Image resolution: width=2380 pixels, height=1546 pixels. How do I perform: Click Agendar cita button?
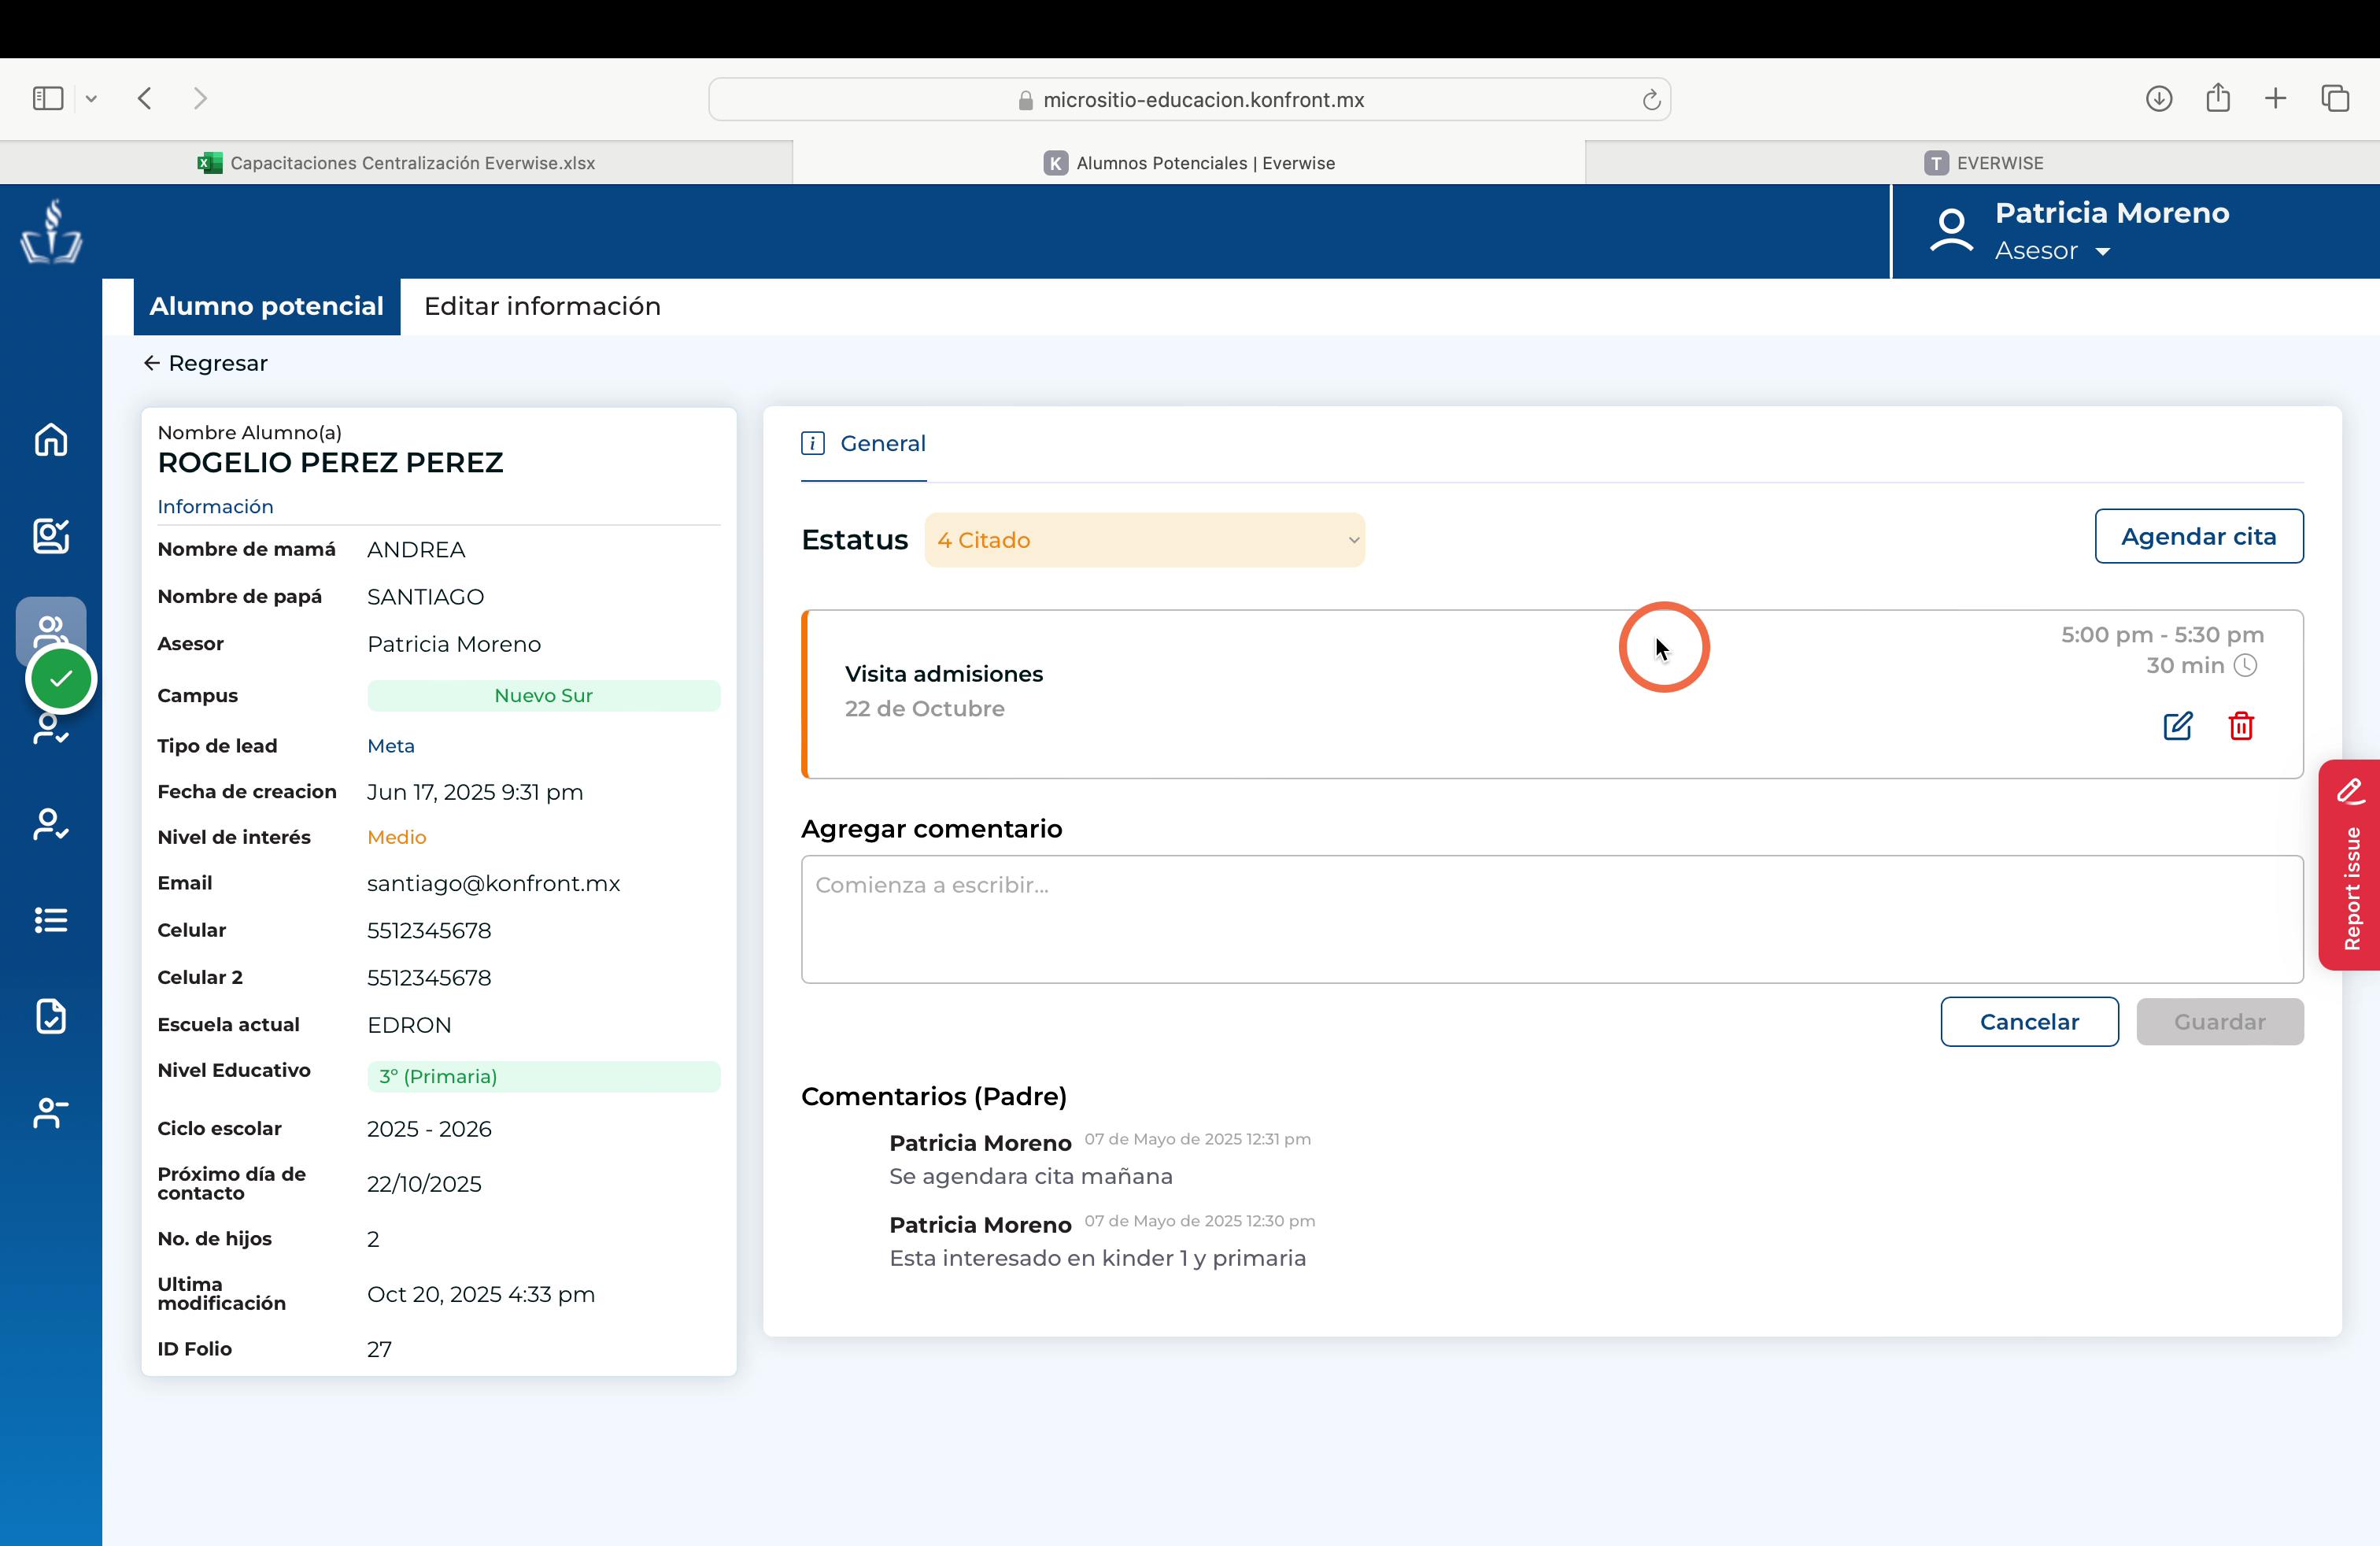click(x=2198, y=536)
